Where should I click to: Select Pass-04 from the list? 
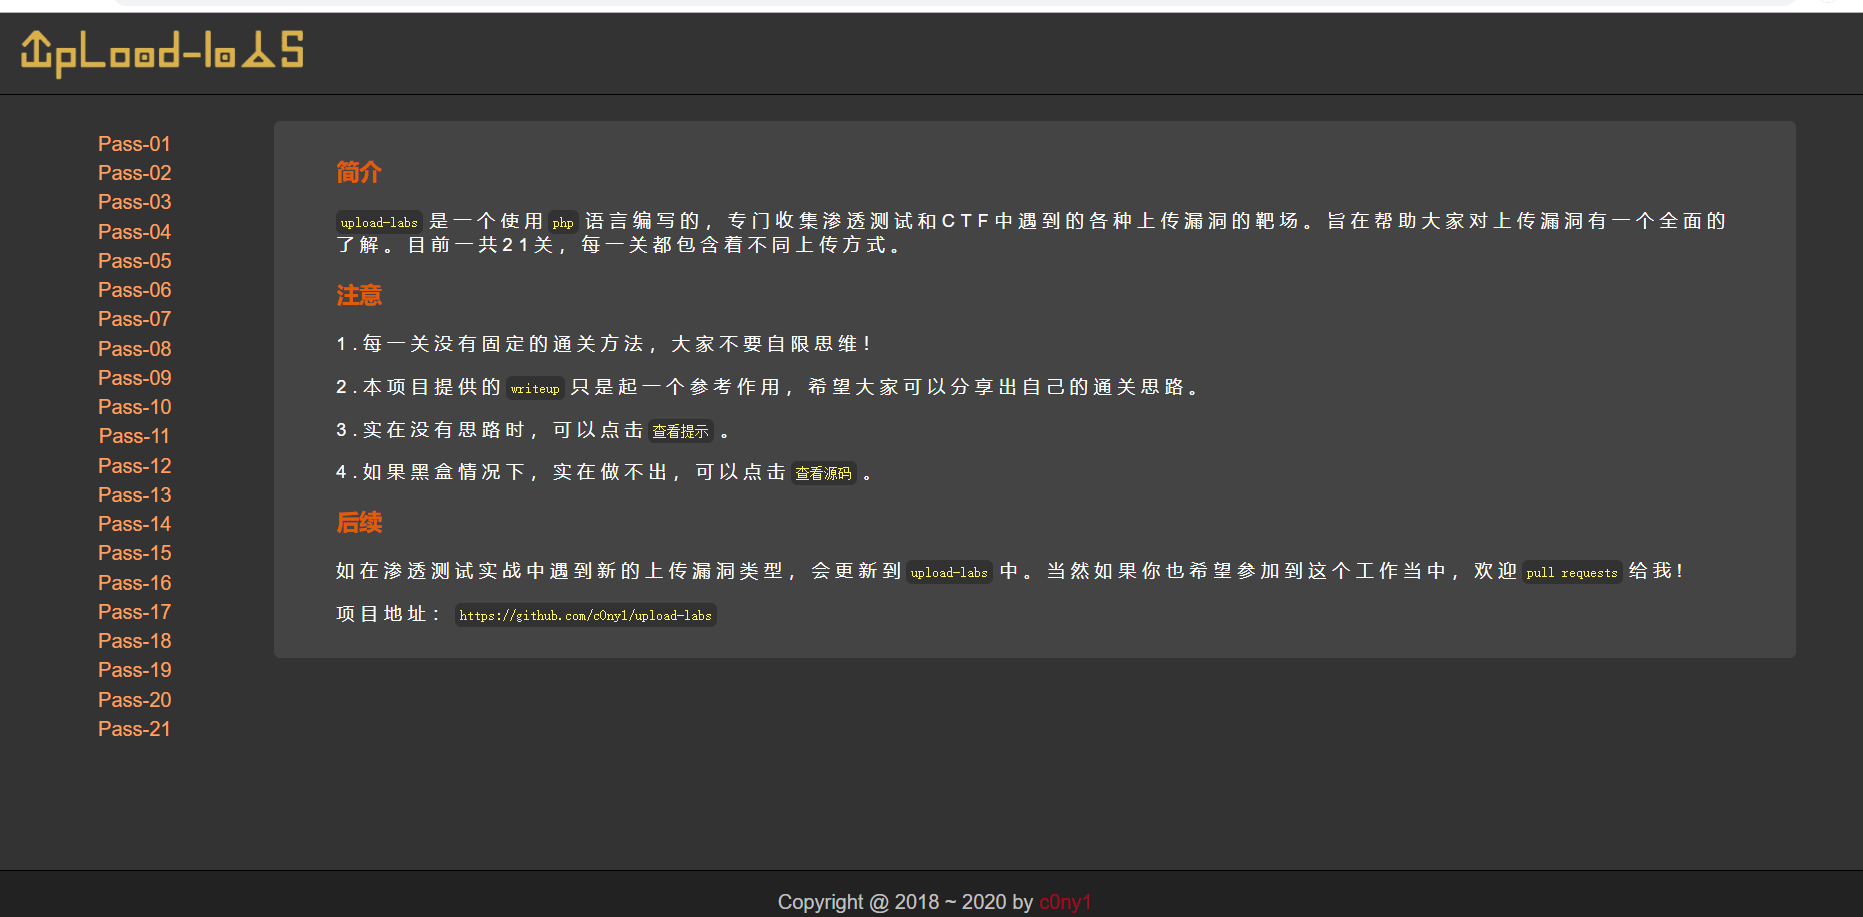click(x=134, y=232)
